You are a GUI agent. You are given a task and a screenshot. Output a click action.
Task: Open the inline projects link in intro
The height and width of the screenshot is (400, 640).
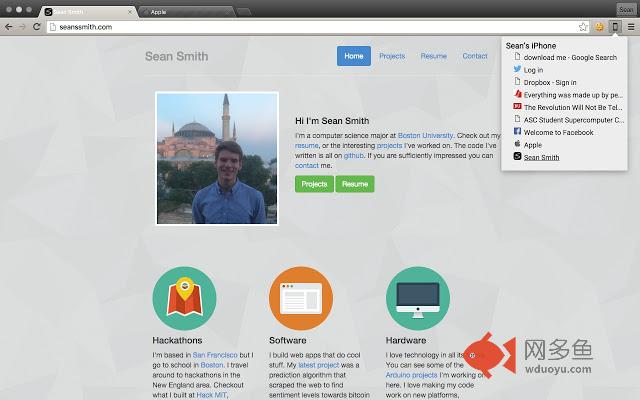pyautogui.click(x=389, y=145)
